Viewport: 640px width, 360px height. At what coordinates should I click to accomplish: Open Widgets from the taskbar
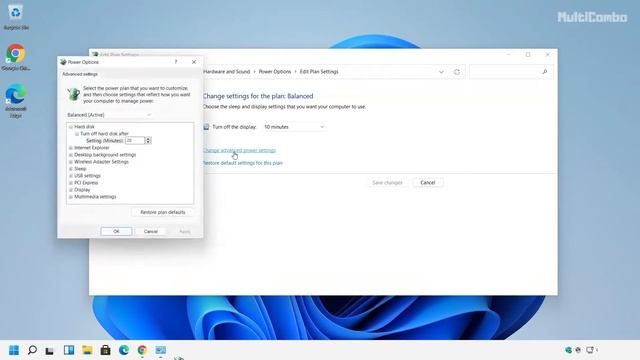[69, 350]
